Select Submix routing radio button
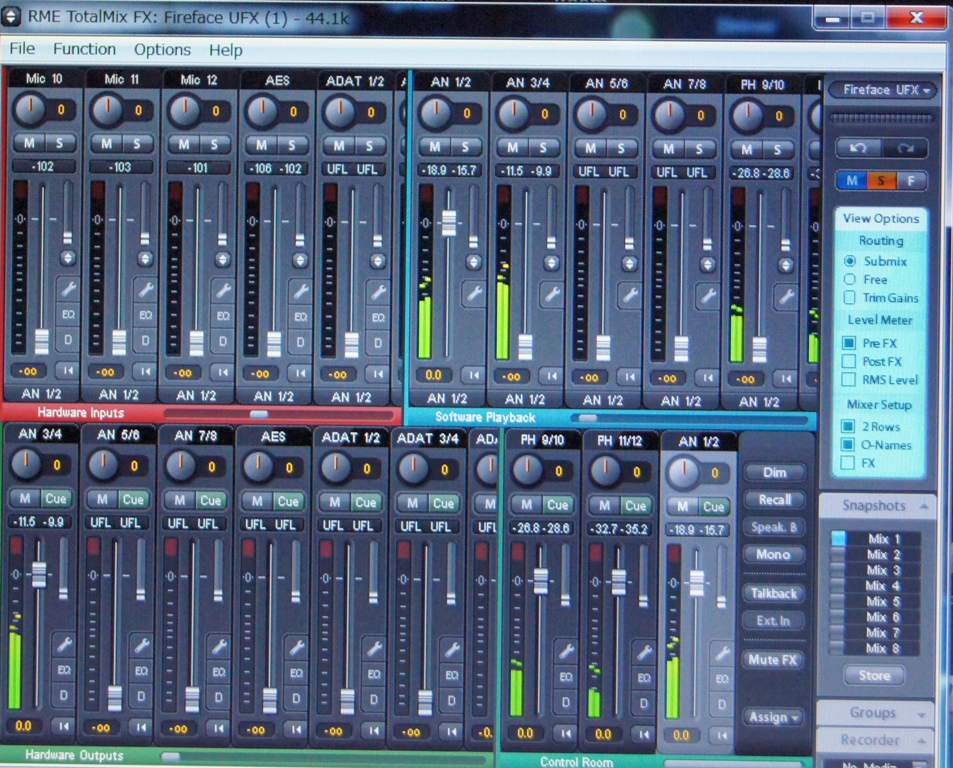 coord(850,261)
